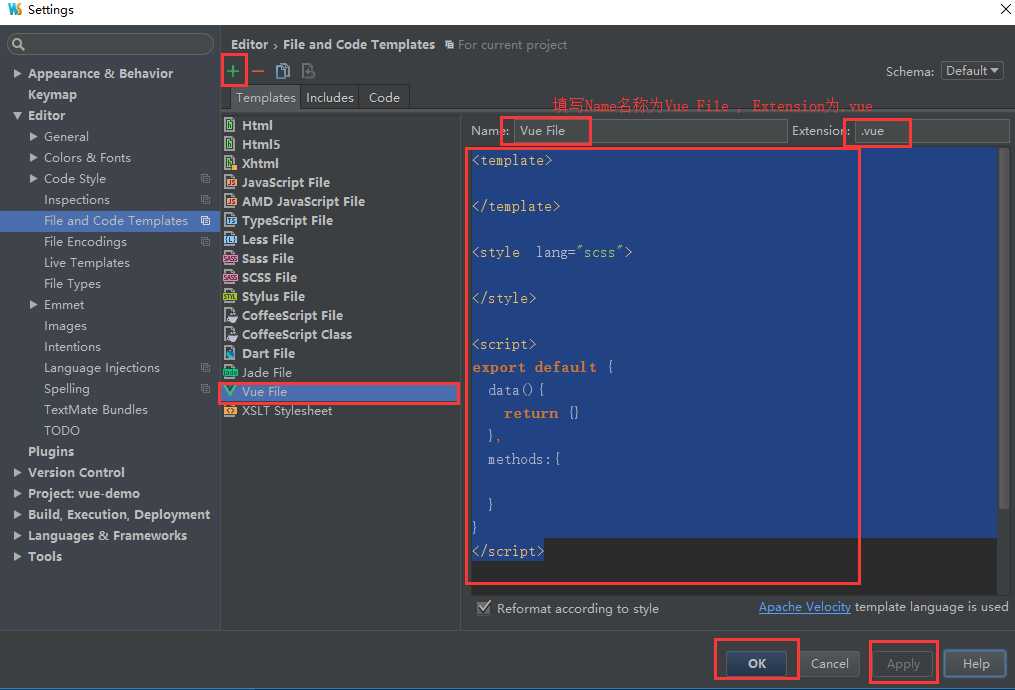Select the Dart File template icon
The width and height of the screenshot is (1015, 690).
(x=230, y=353)
